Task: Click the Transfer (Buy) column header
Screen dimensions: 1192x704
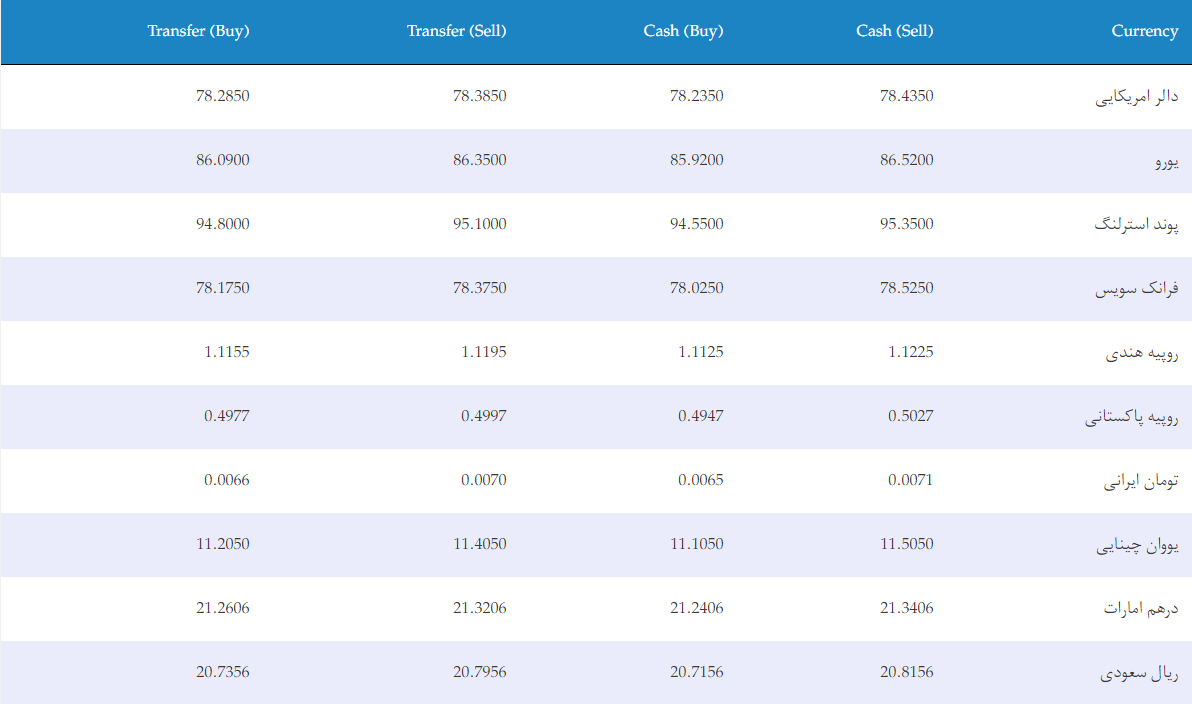Action: [198, 31]
